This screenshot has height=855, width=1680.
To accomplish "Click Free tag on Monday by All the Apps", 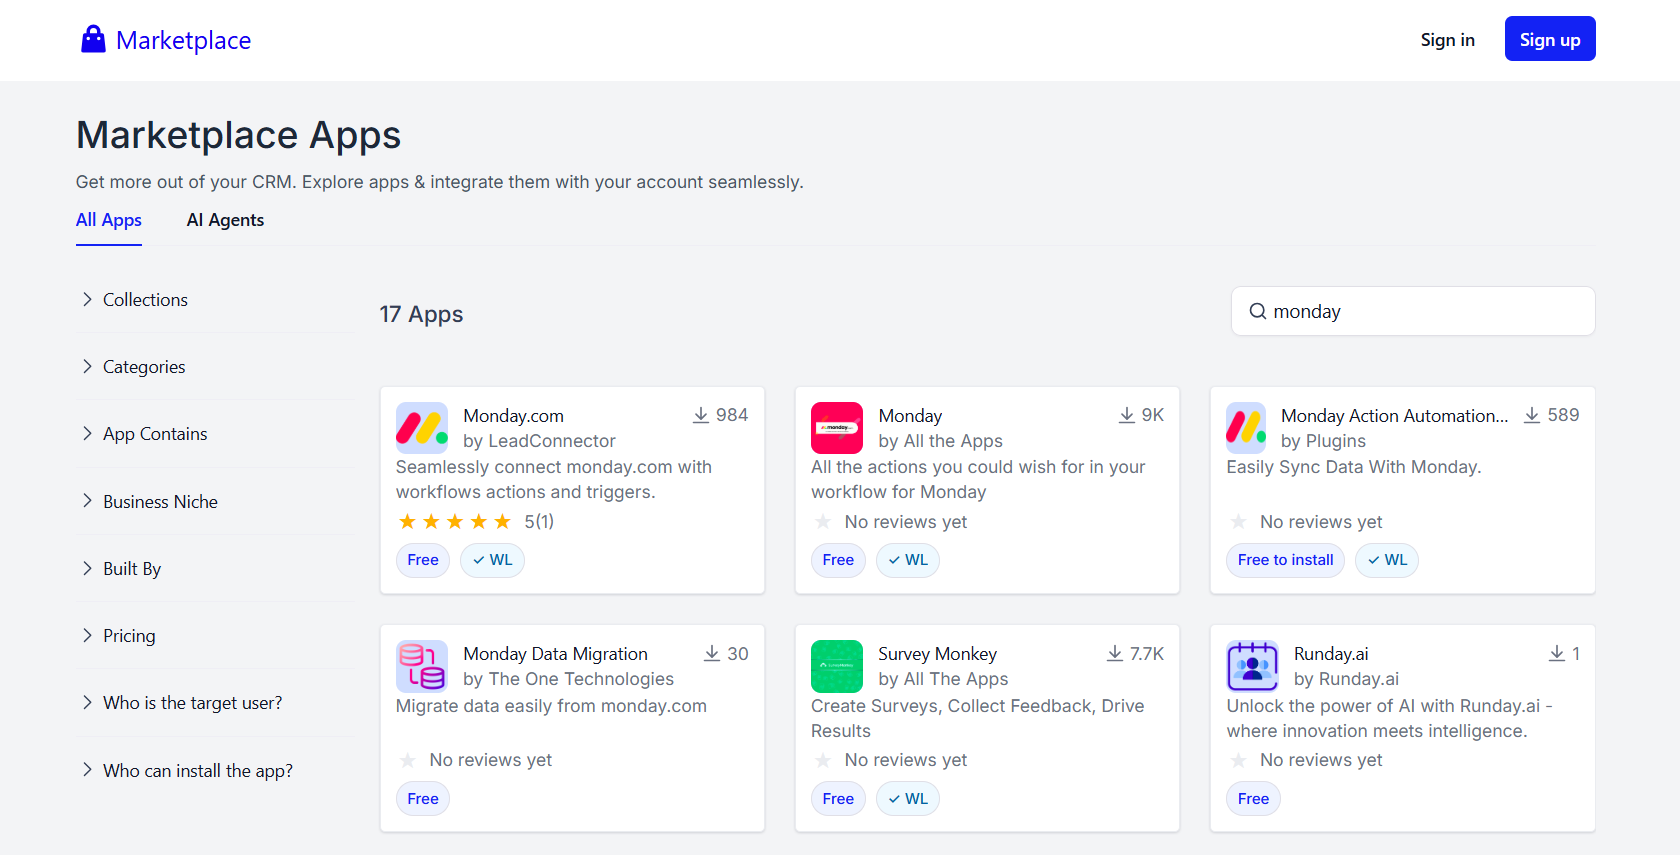I will click(x=838, y=560).
